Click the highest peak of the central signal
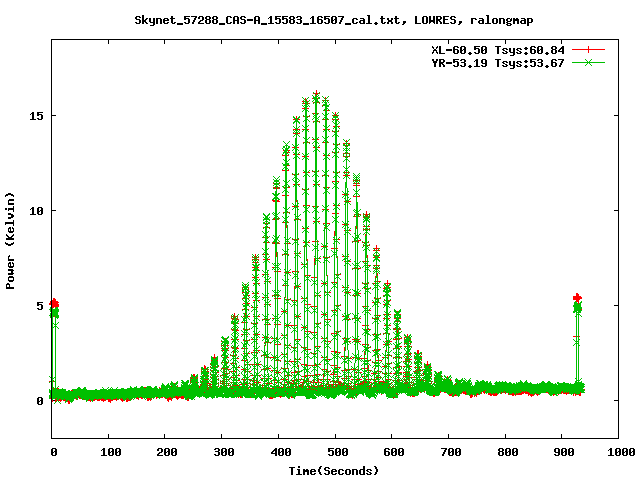This screenshot has height=480, width=640. tap(316, 95)
